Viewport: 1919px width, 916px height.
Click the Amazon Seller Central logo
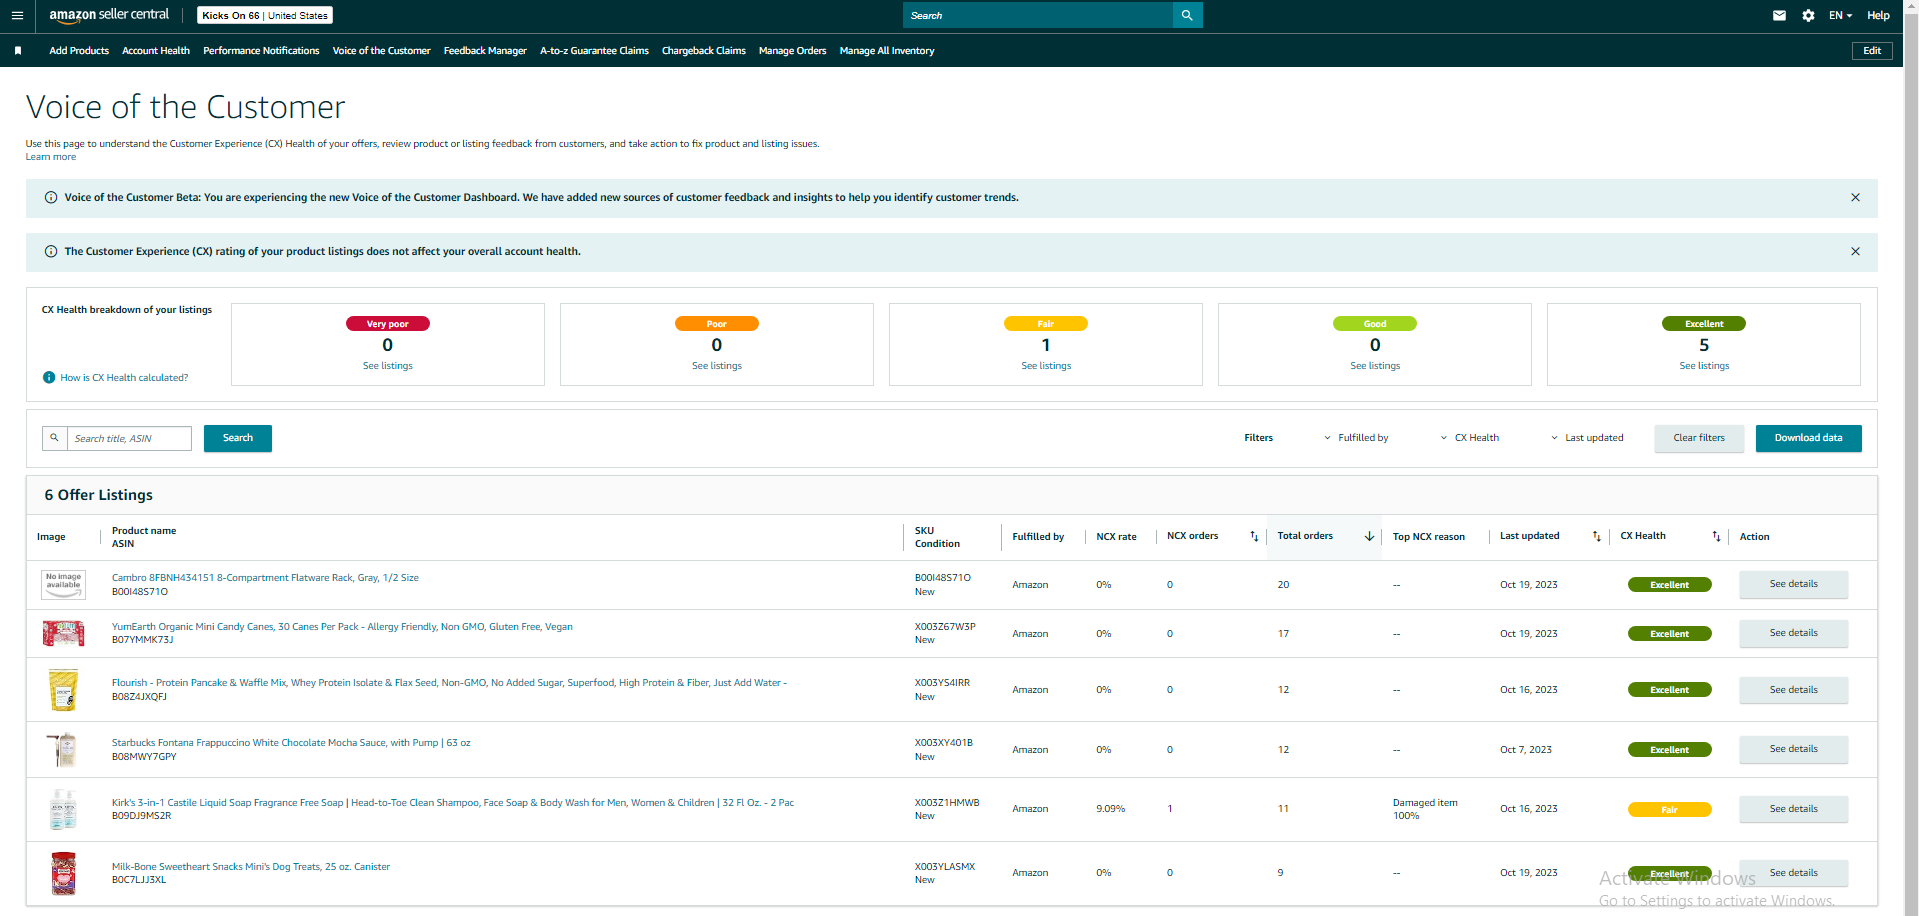(109, 15)
